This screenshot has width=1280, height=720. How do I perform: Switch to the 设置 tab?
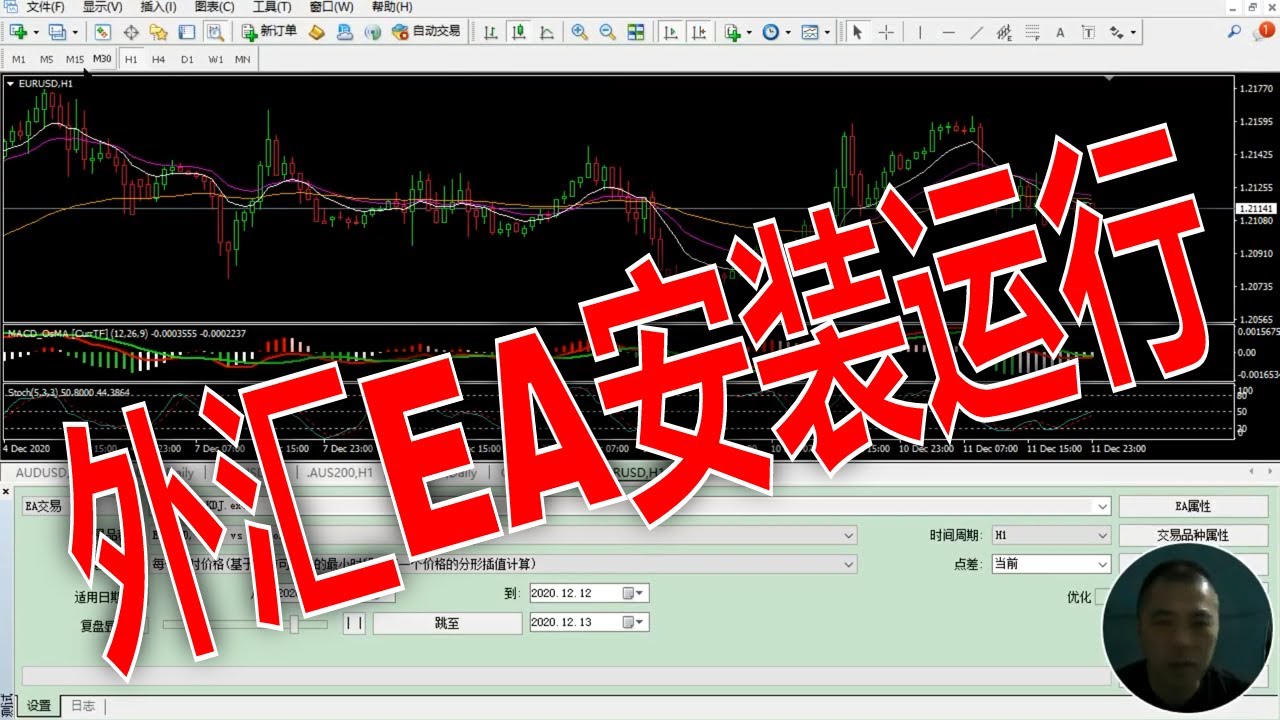pos(38,706)
